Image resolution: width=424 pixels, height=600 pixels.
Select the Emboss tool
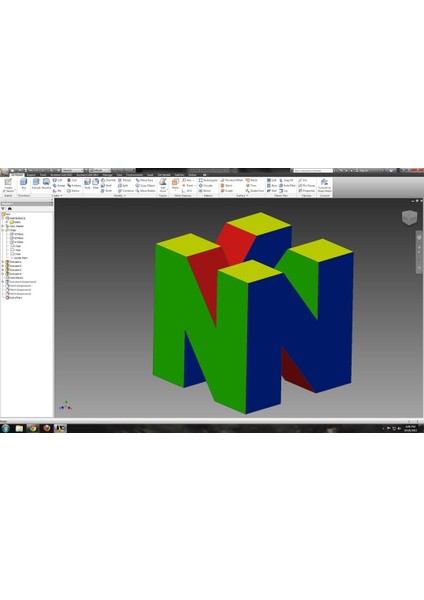(74, 186)
